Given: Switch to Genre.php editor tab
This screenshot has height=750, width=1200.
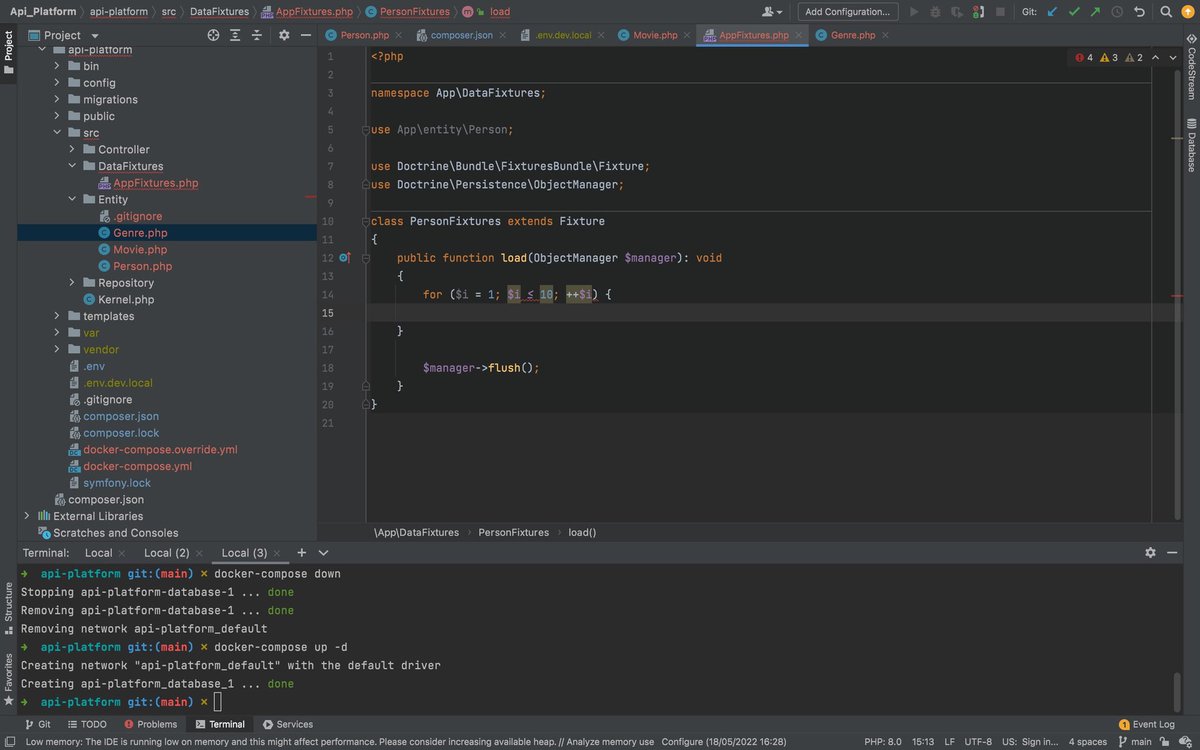Looking at the screenshot, I should 853,35.
